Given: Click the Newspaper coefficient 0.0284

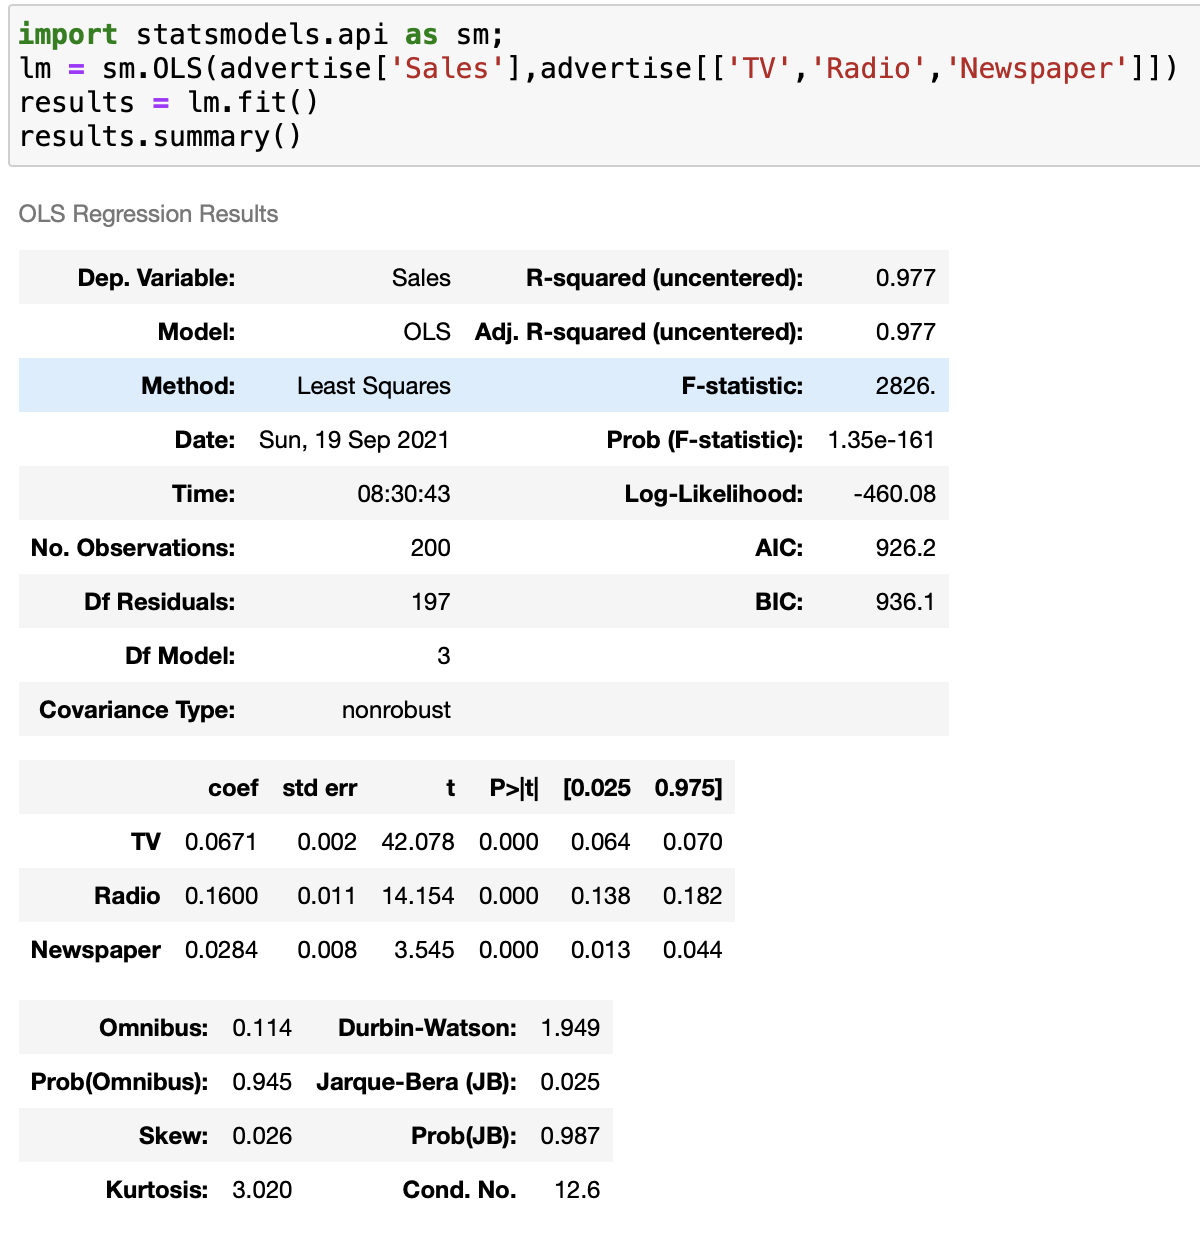Looking at the screenshot, I should click(221, 950).
